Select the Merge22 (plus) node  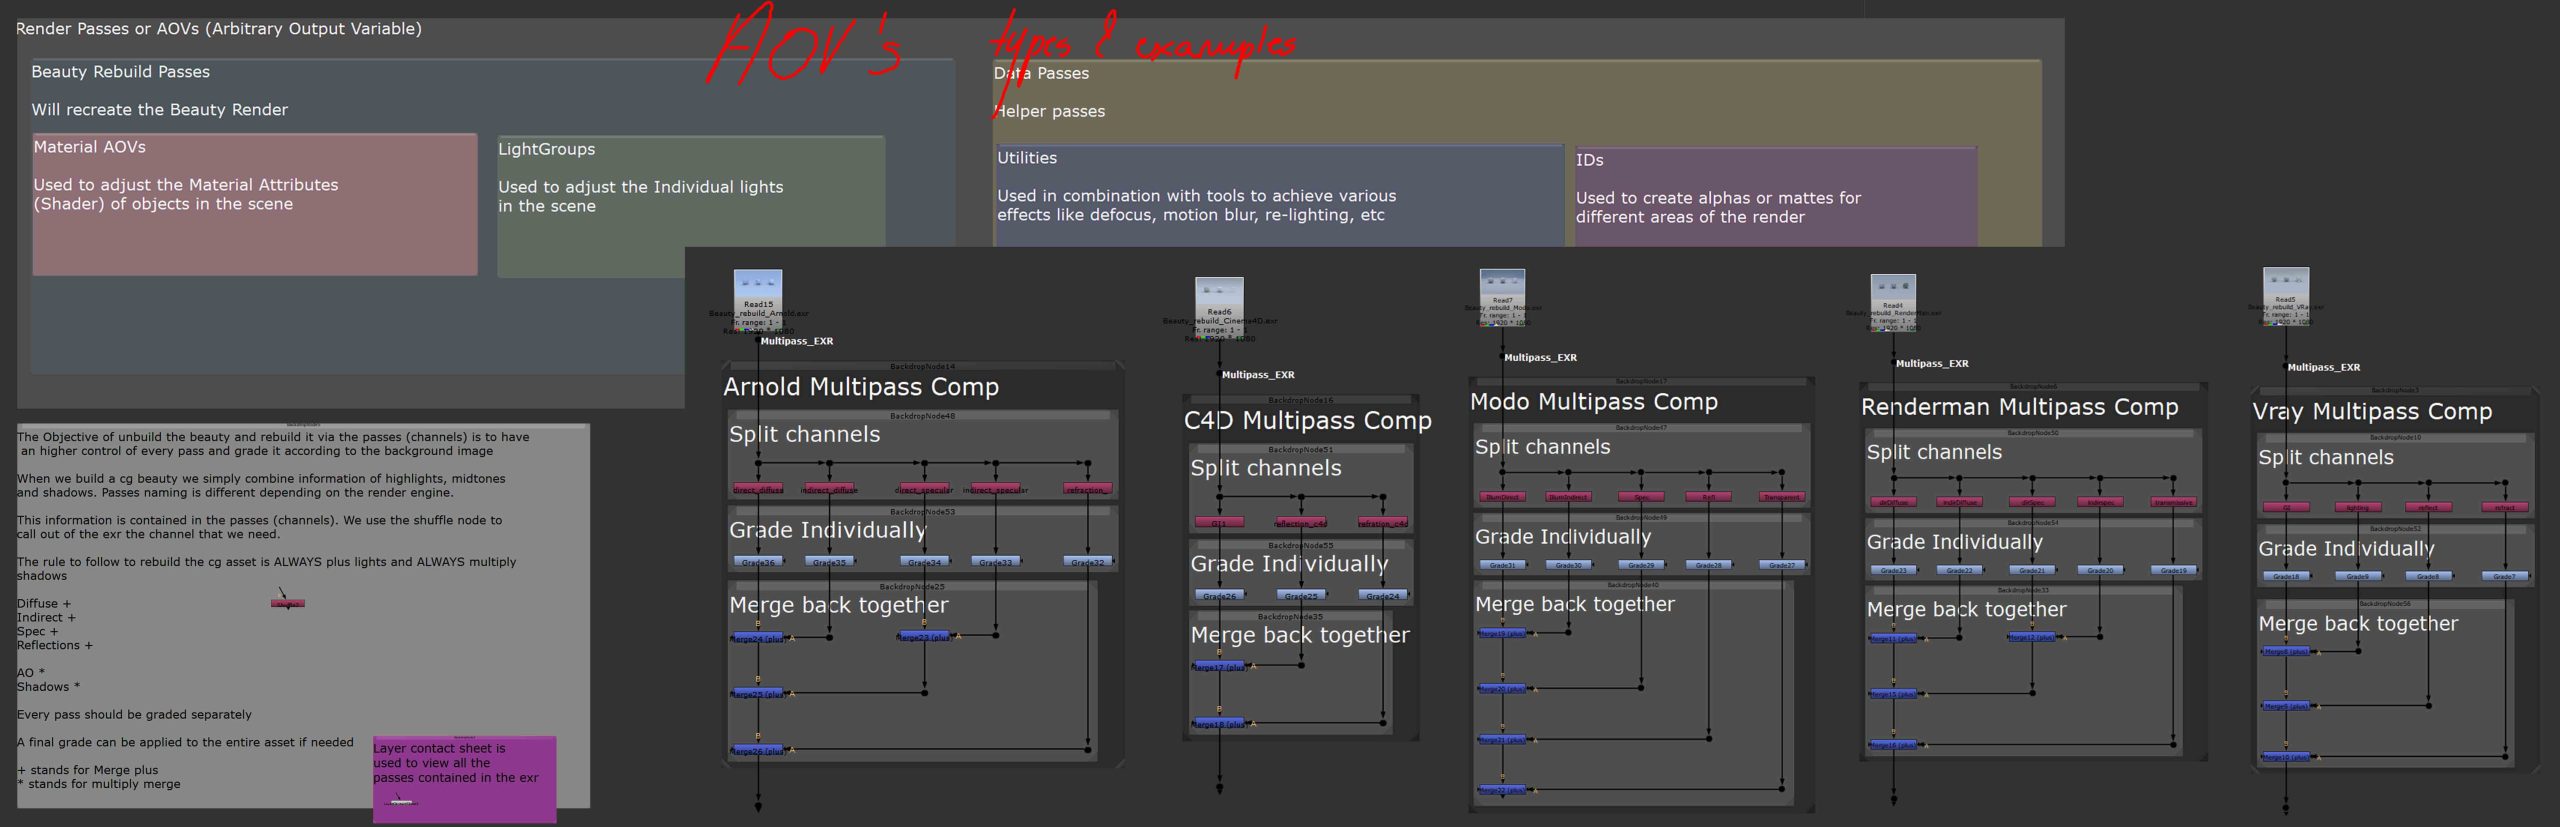[x=1502, y=790]
